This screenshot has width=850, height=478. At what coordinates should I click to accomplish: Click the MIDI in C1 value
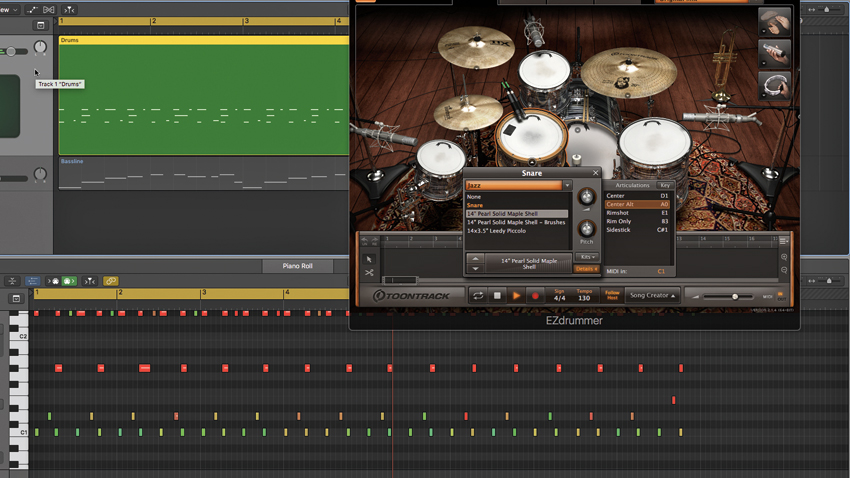661,271
